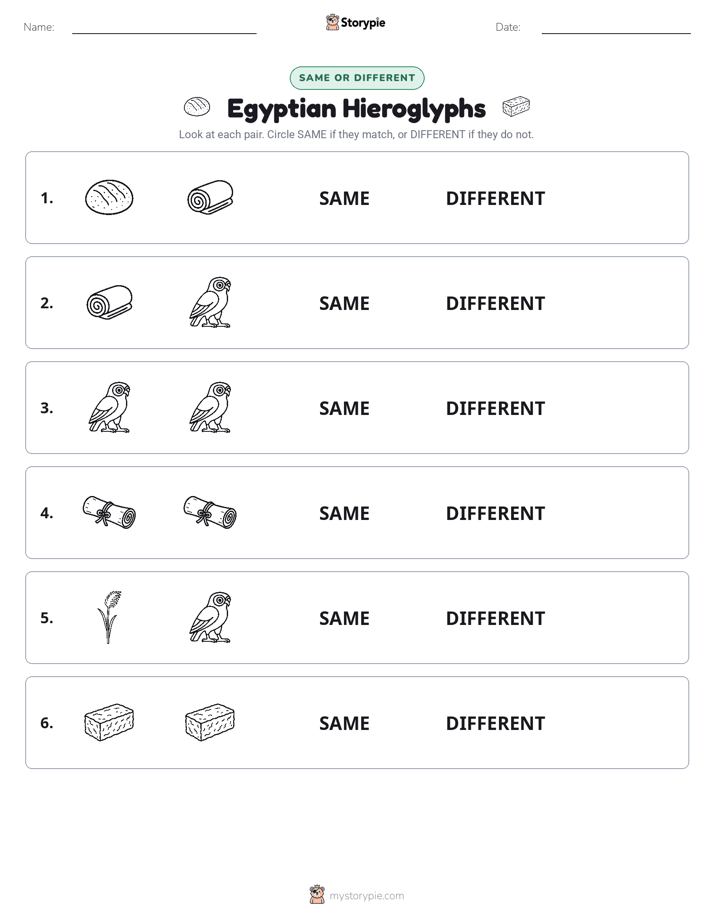Screen dimensions: 714x924
Task: Click the bread loaf icon in row 1
Action: [x=109, y=197]
